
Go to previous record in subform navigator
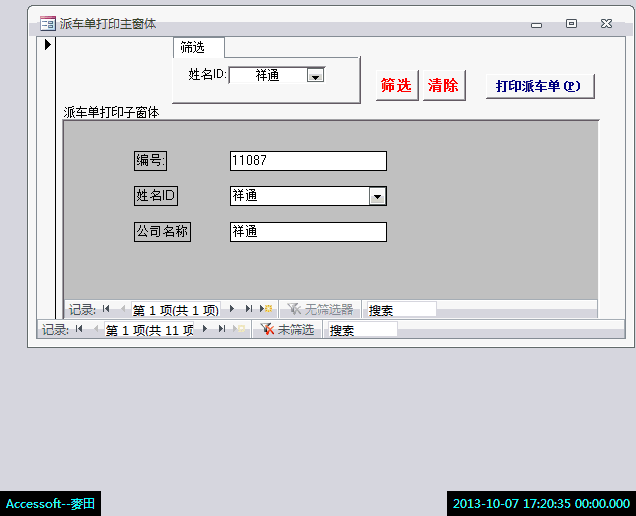pos(123,309)
